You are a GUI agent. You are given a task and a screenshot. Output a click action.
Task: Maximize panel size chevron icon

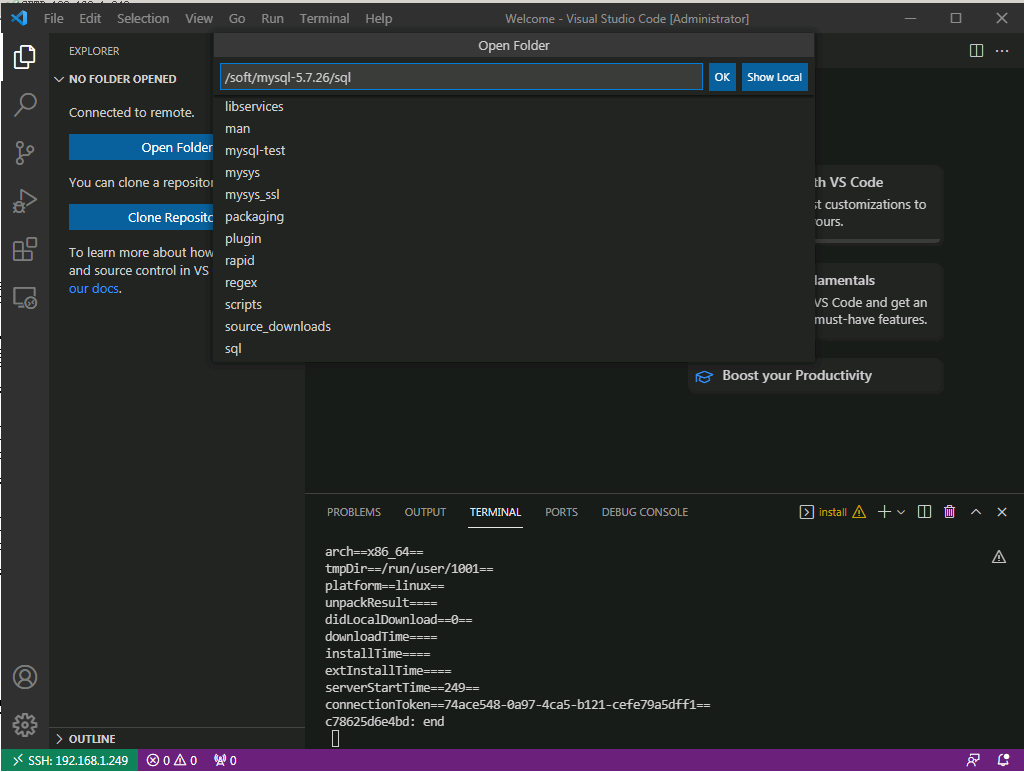pyautogui.click(x=976, y=512)
